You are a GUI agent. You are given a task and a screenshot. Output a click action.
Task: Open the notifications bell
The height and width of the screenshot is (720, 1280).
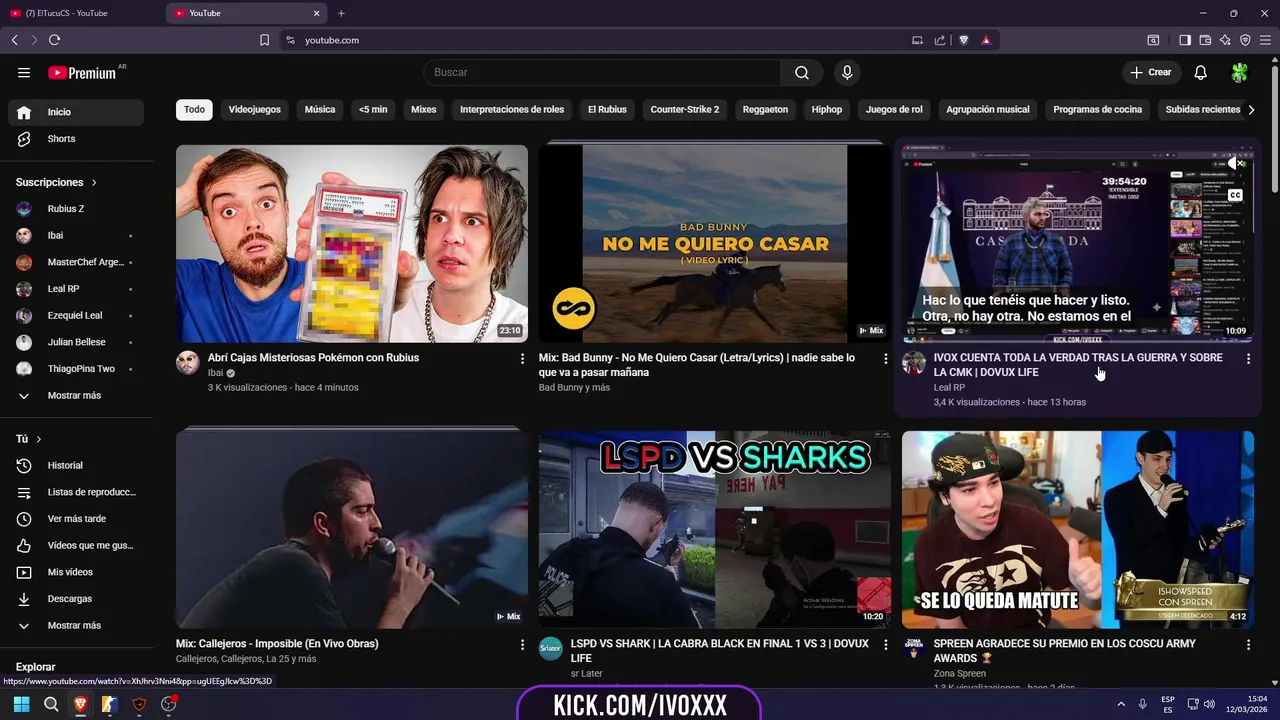click(1201, 72)
